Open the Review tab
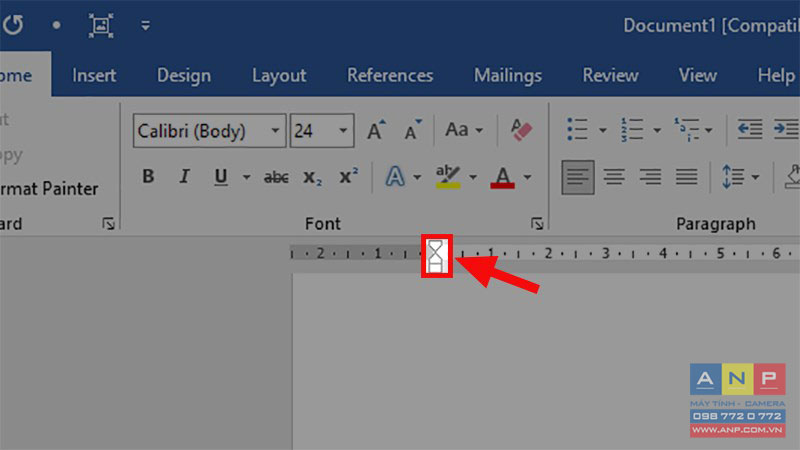800x450 pixels. click(x=610, y=76)
